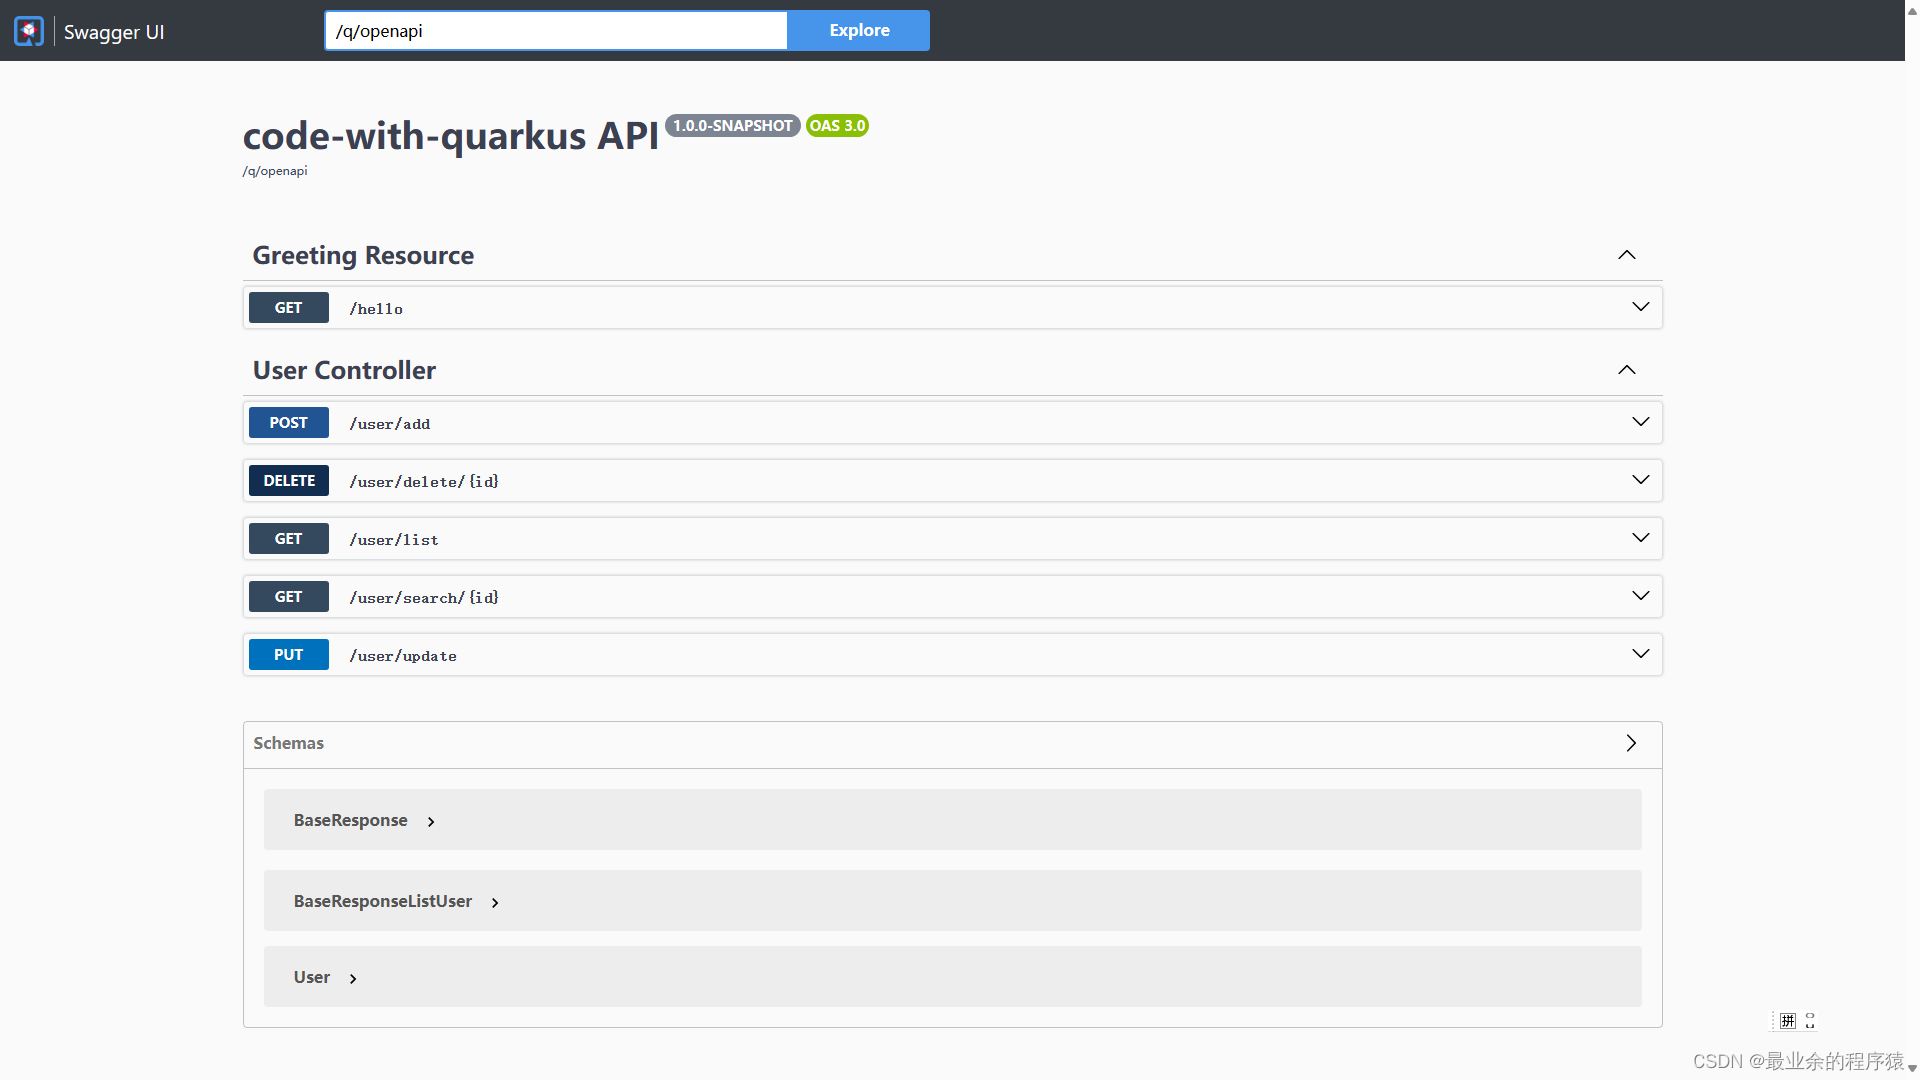Expand DELETE /user/delete/{id} chevron
This screenshot has height=1080, width=1920.
pos(1640,480)
